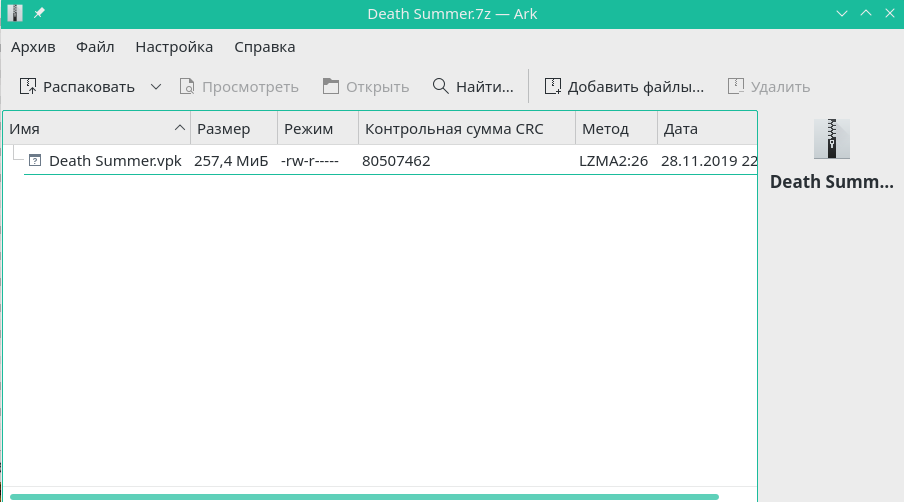Screen dimensions: 904x502
Task: Sort by the Имя column header
Action: [x=97, y=129]
